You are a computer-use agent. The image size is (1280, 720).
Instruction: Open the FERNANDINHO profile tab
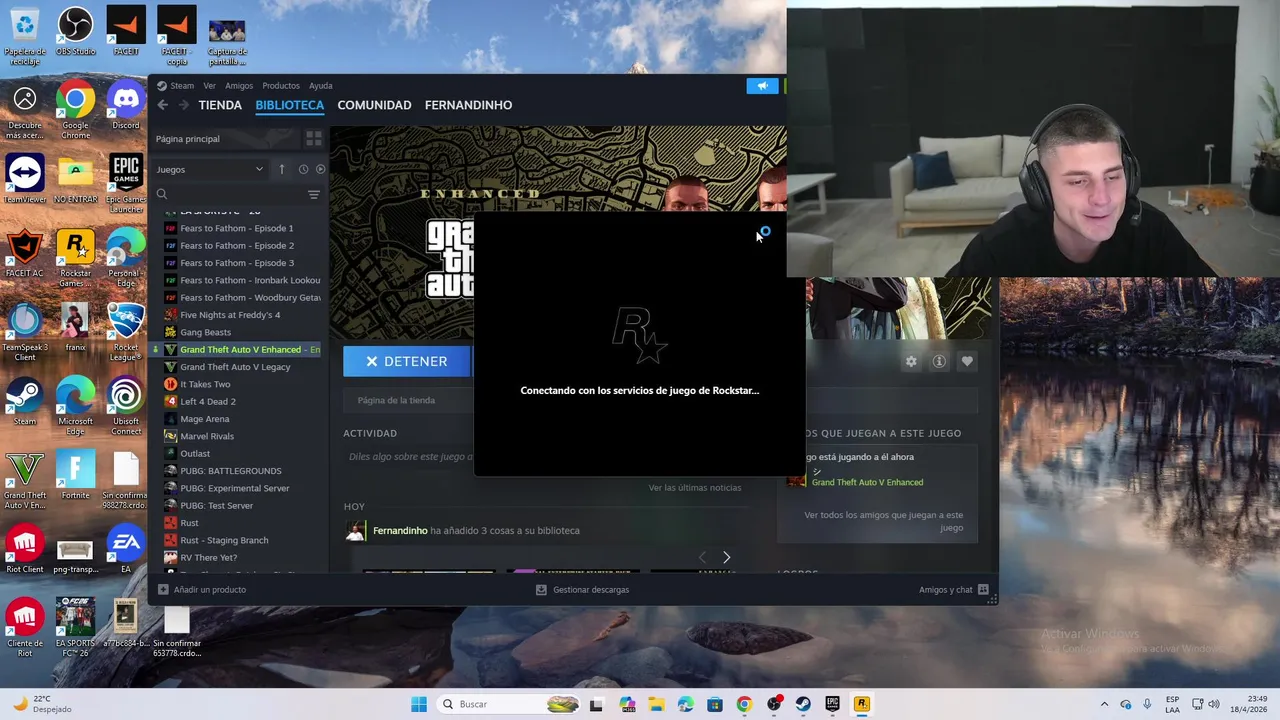pyautogui.click(x=468, y=105)
